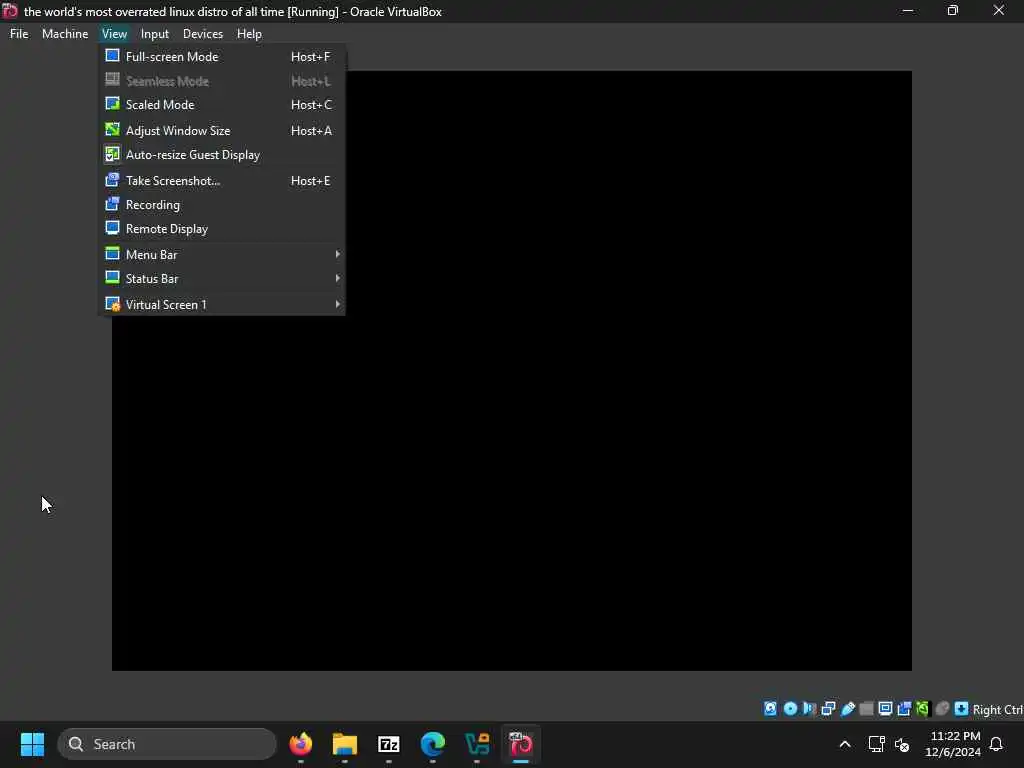The width and height of the screenshot is (1024, 768).
Task: Show hidden system tray icons chevron
Action: pyautogui.click(x=844, y=744)
